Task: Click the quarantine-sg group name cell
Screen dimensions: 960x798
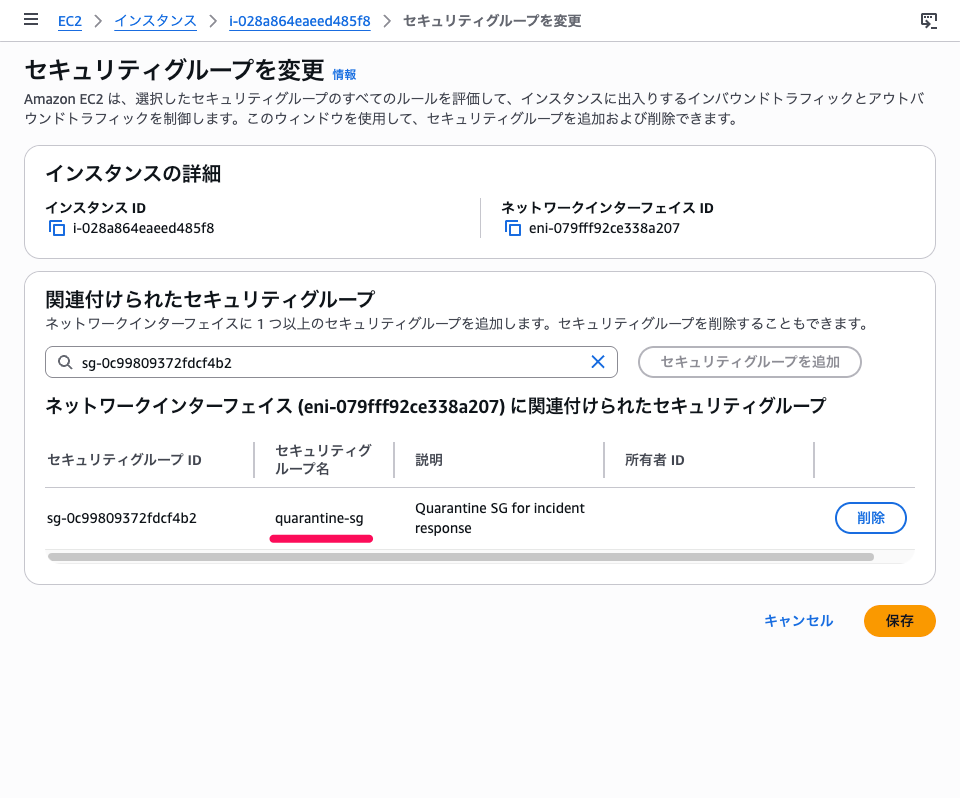Action: (319, 518)
